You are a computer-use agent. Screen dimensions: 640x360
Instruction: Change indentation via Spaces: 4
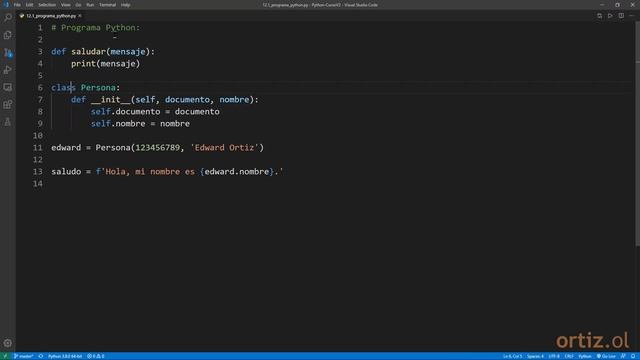[x=536, y=356]
